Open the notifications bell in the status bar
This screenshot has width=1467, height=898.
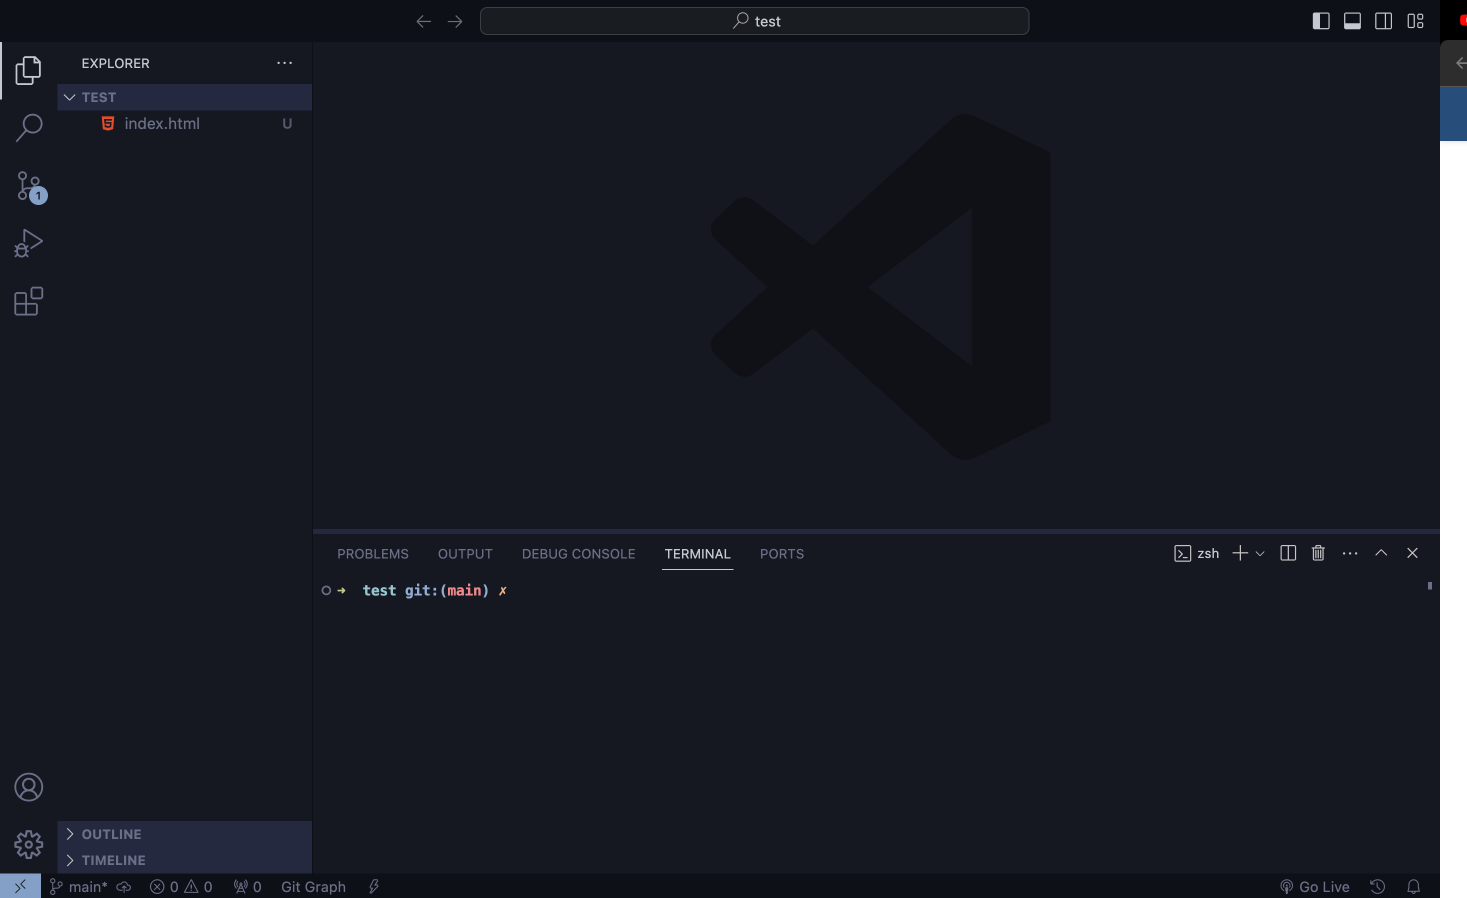(1413, 886)
